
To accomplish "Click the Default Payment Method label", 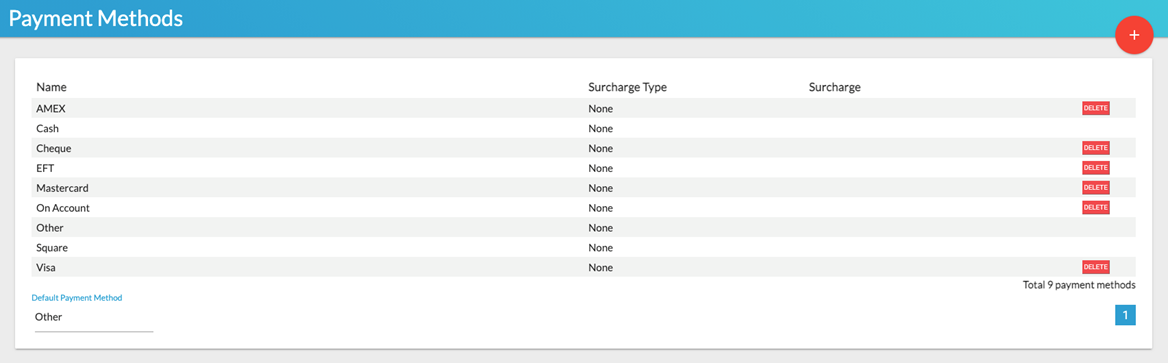I will point(77,297).
